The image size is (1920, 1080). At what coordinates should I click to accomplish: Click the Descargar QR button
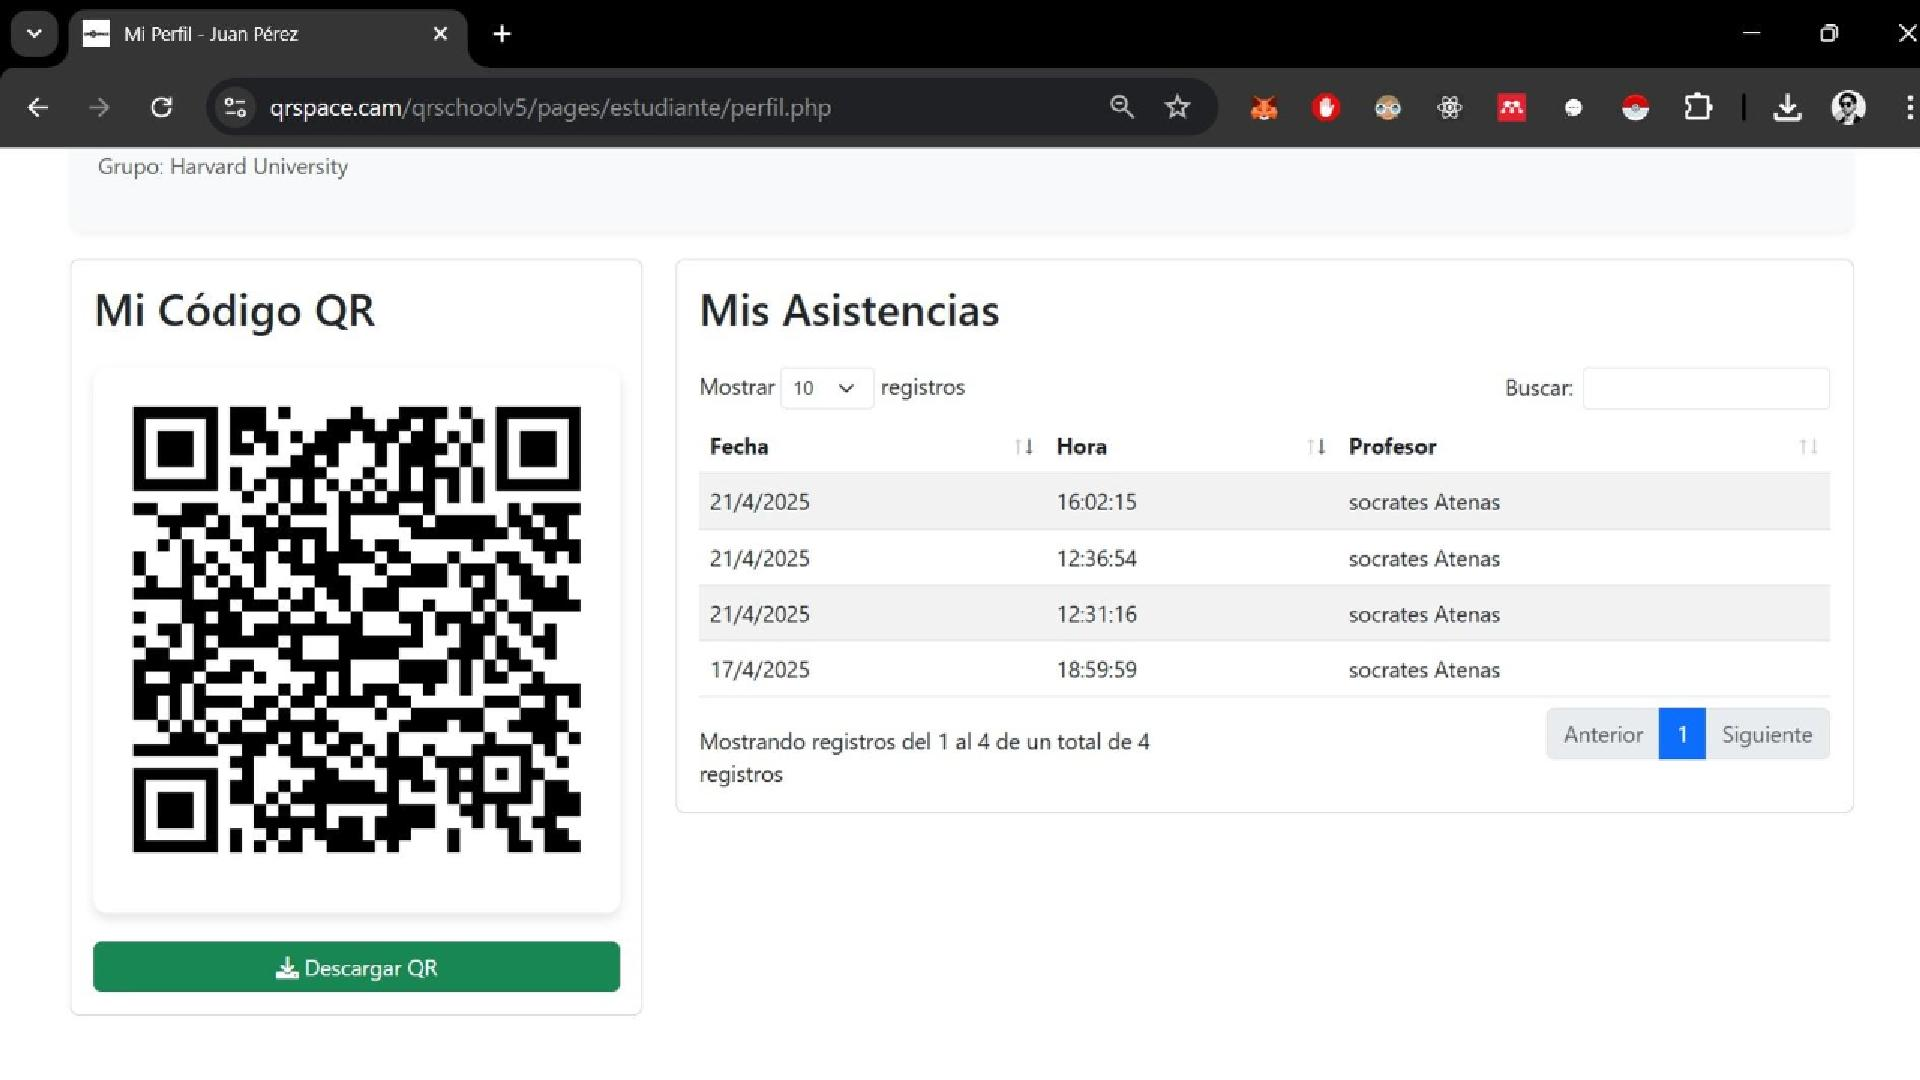pyautogui.click(x=356, y=967)
